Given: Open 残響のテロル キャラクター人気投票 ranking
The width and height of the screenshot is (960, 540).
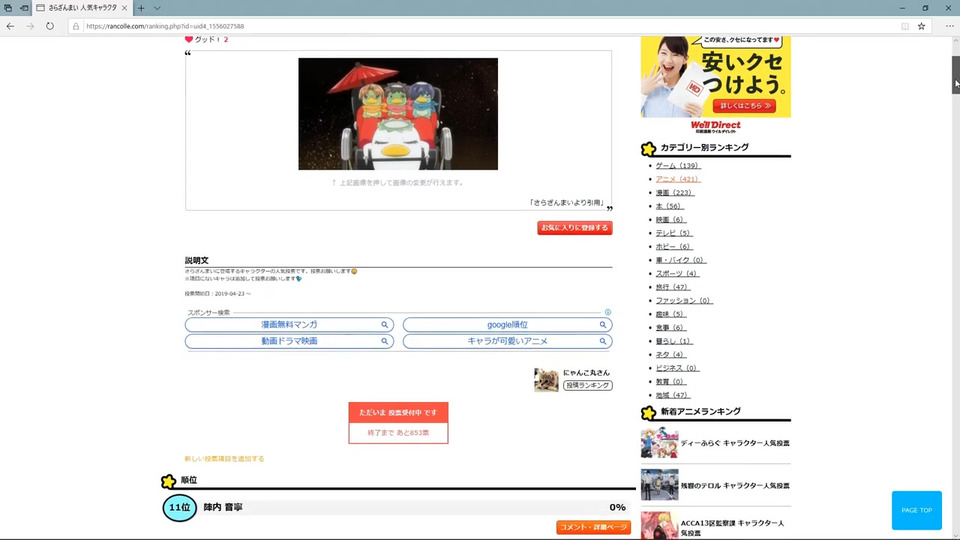Looking at the screenshot, I should tap(735, 486).
